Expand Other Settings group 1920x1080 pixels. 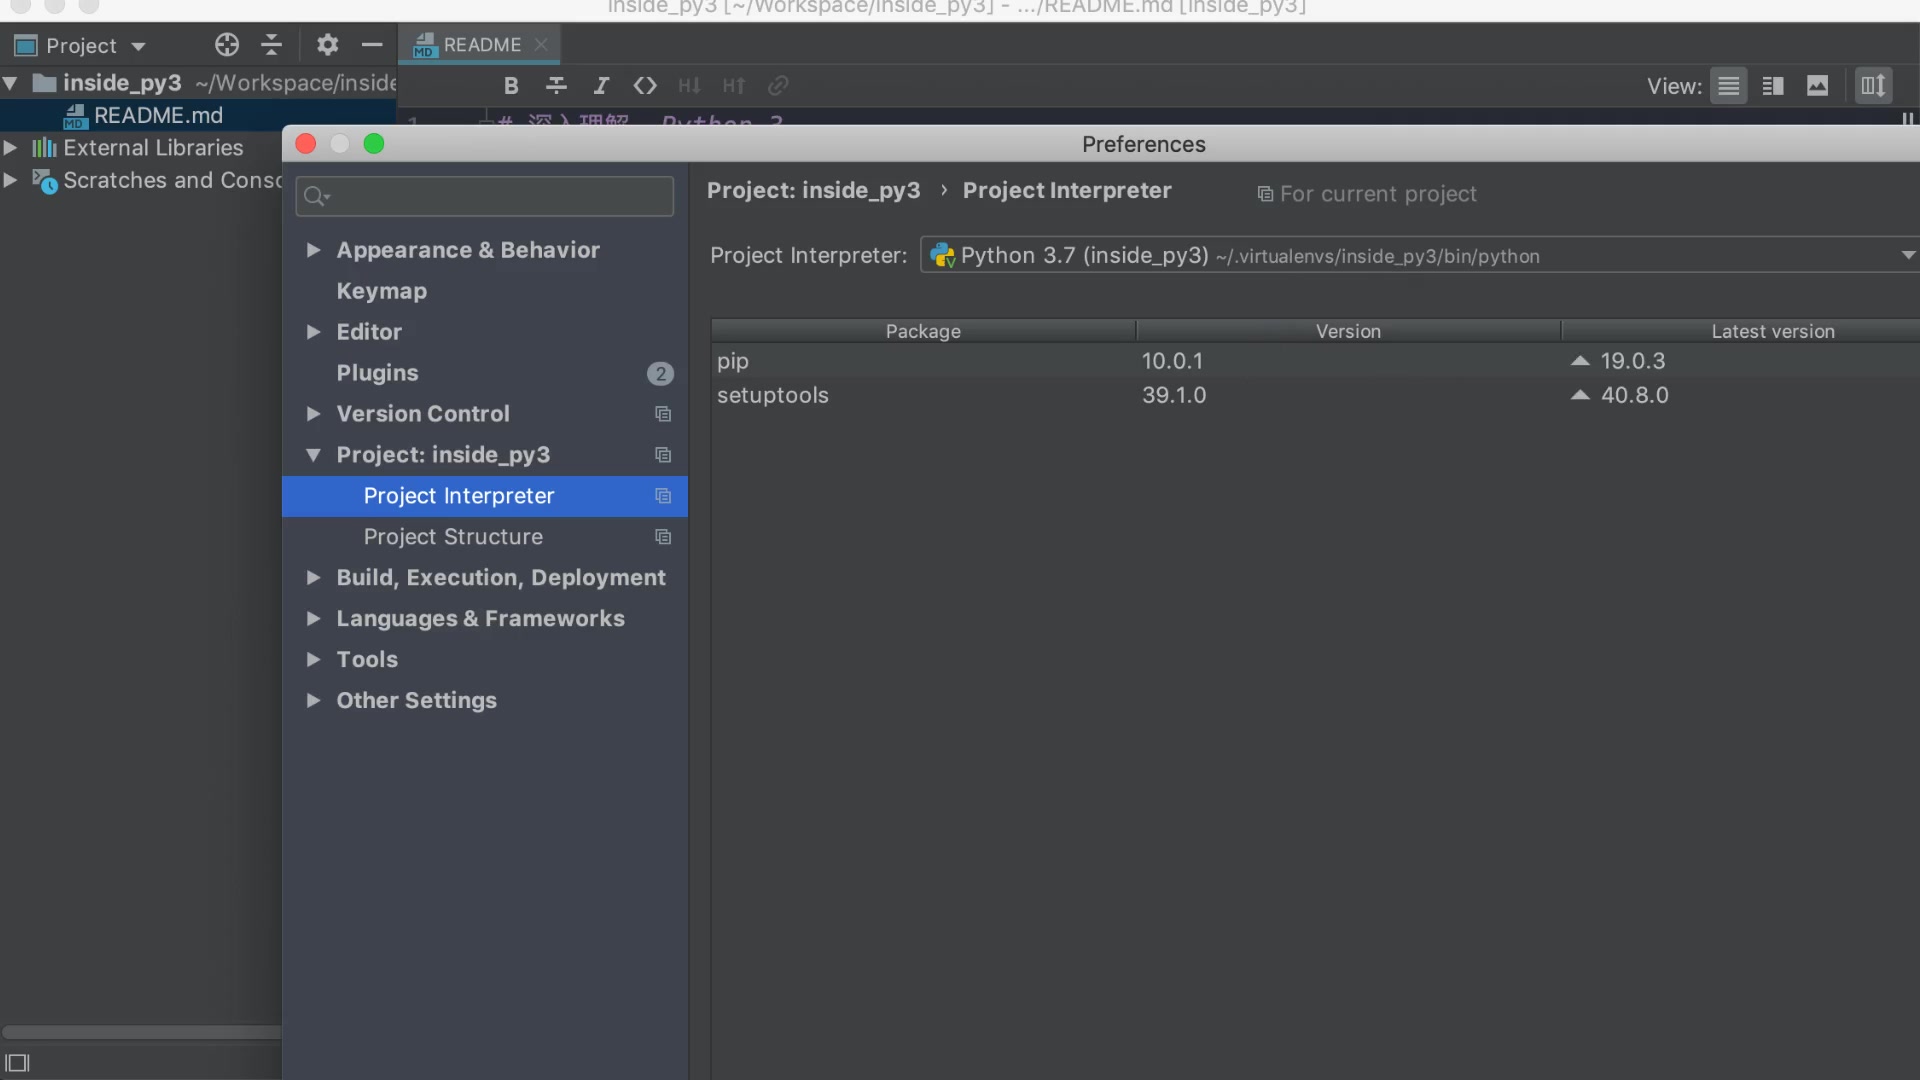(313, 701)
